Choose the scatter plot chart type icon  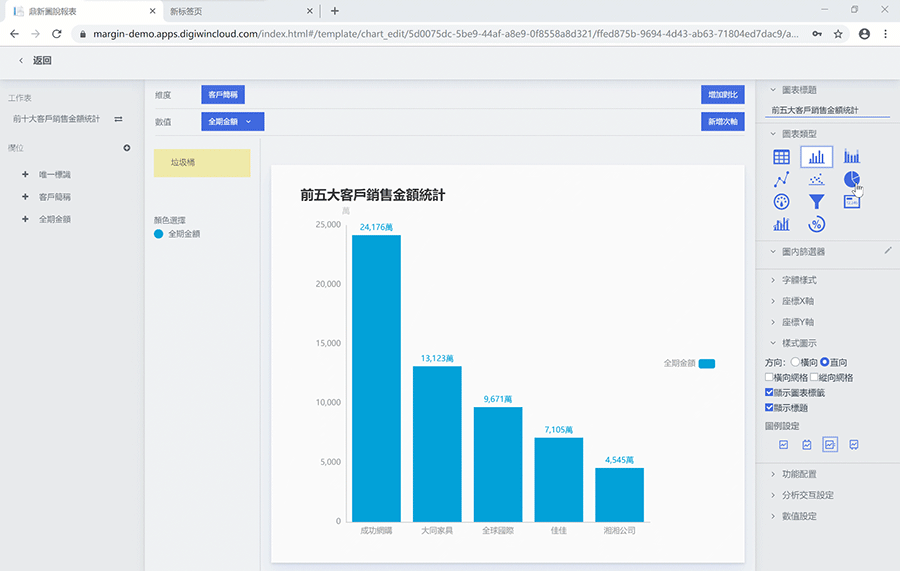817,179
